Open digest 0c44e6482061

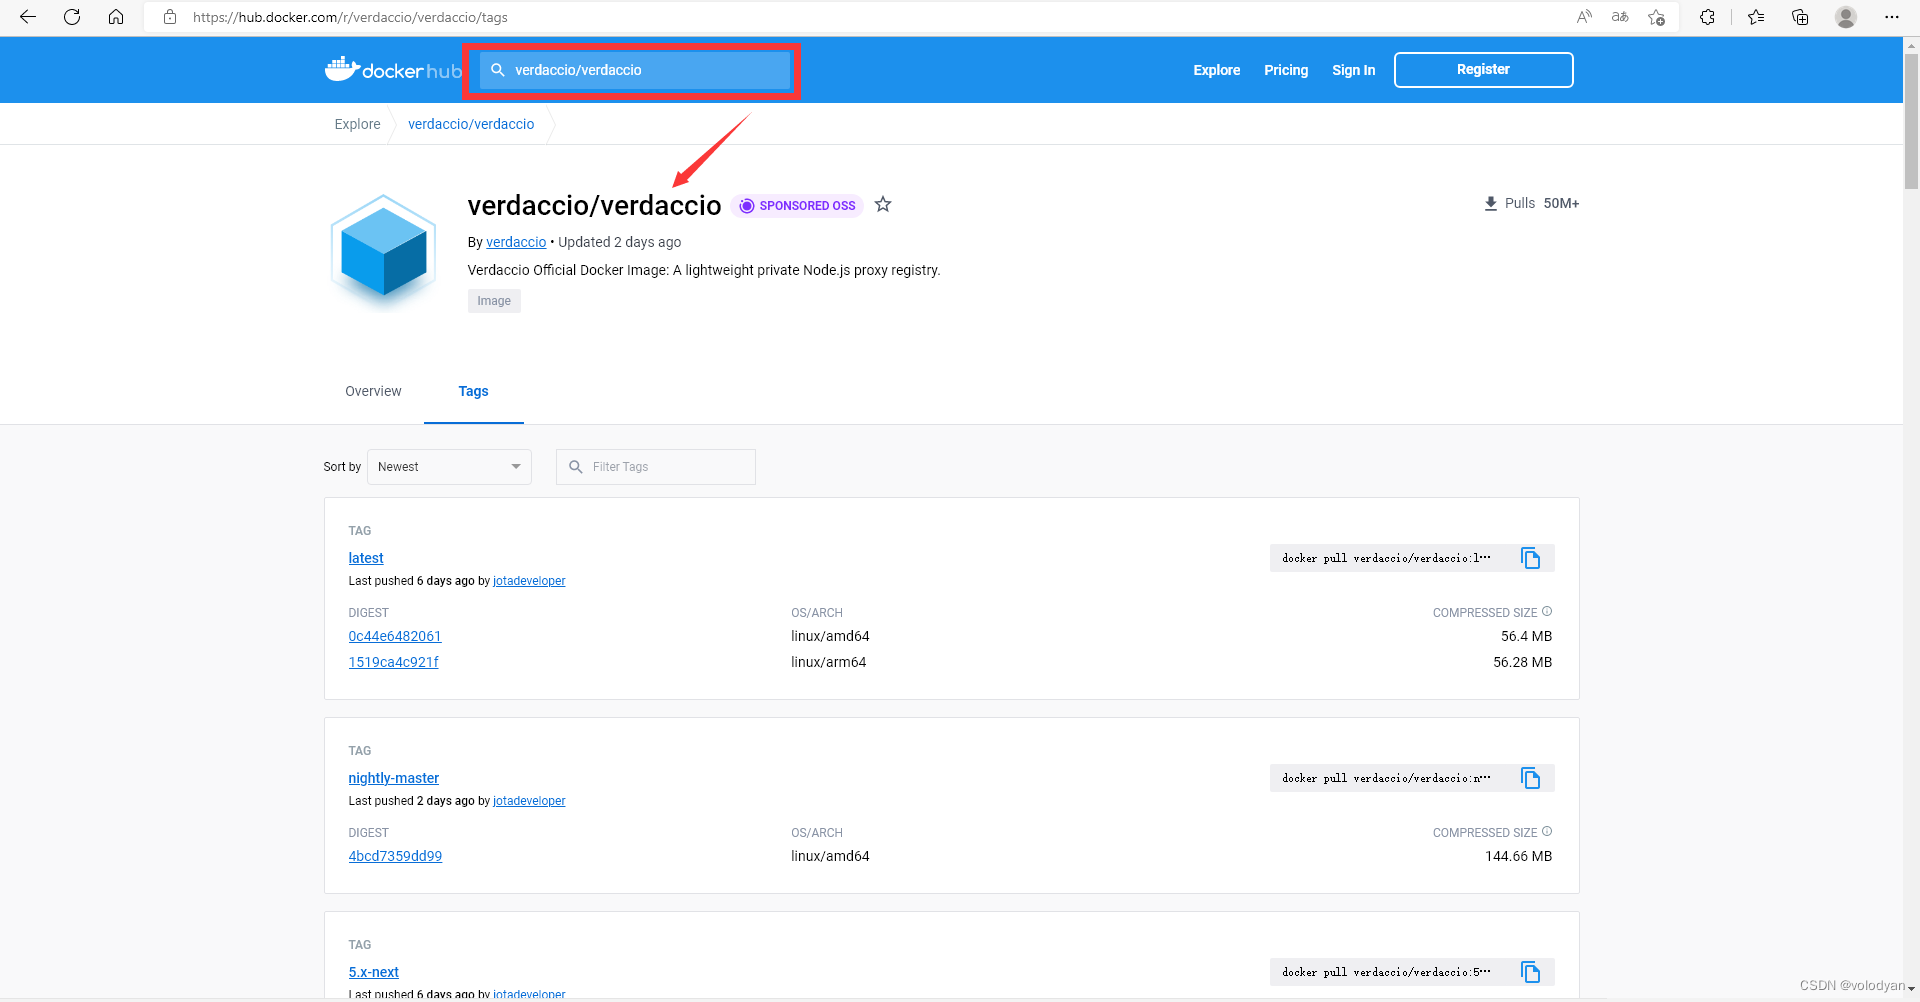[x=394, y=636]
